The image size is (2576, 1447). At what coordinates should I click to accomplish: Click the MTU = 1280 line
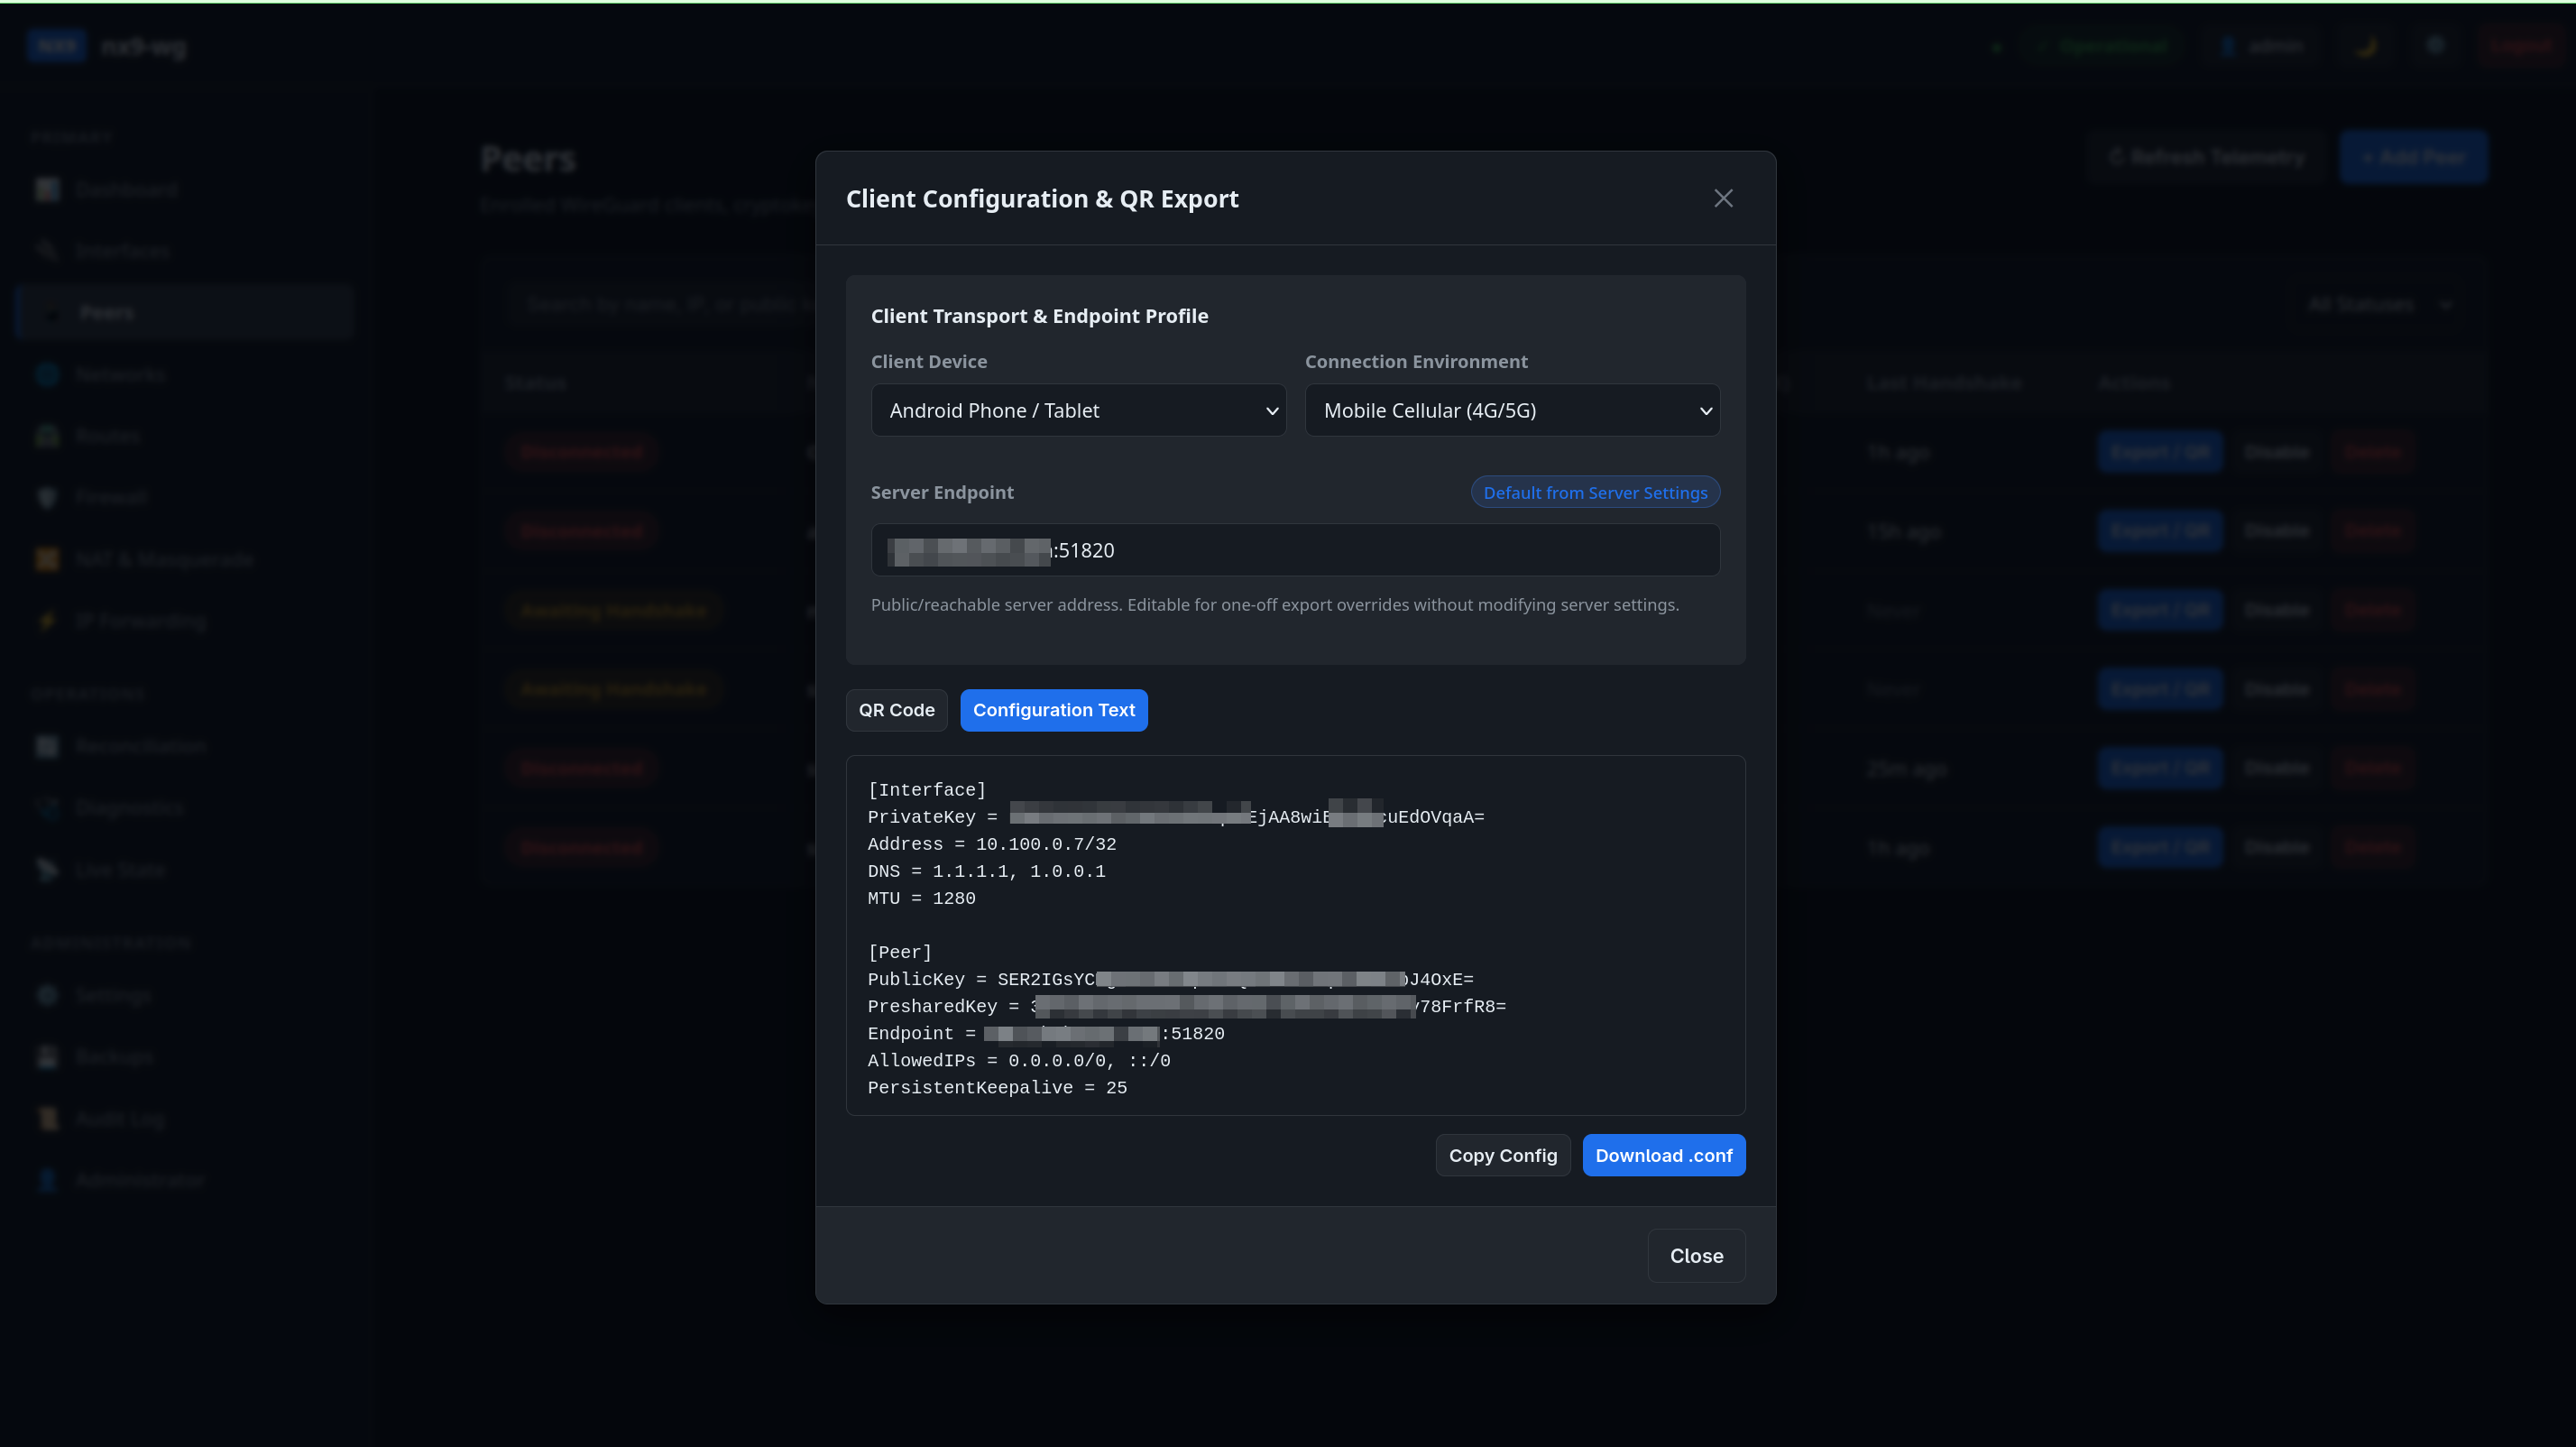coord(921,898)
